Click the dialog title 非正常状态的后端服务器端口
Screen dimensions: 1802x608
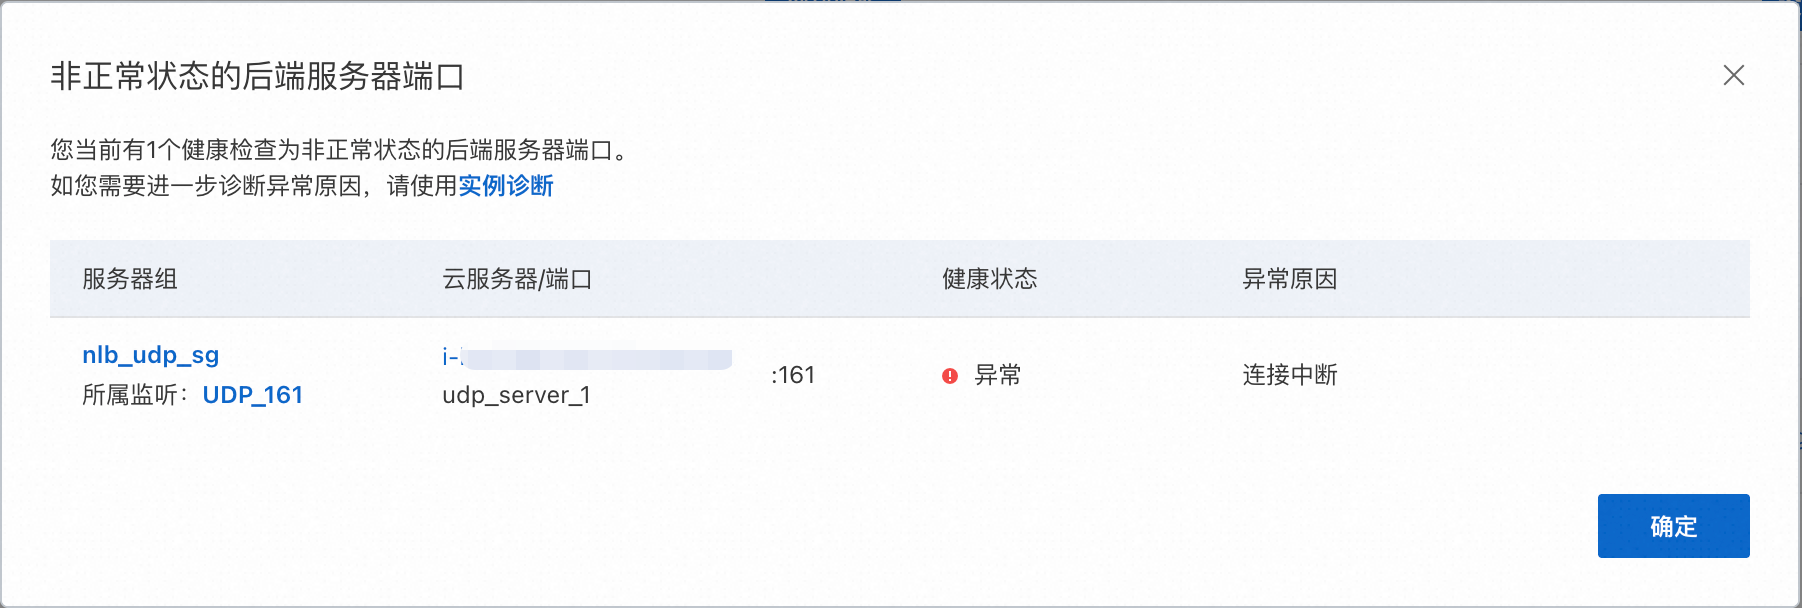(x=257, y=76)
